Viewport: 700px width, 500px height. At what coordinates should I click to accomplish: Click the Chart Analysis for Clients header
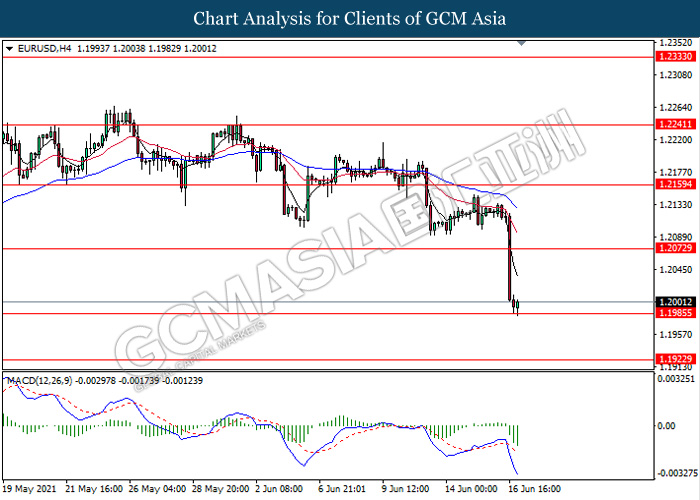pos(350,18)
